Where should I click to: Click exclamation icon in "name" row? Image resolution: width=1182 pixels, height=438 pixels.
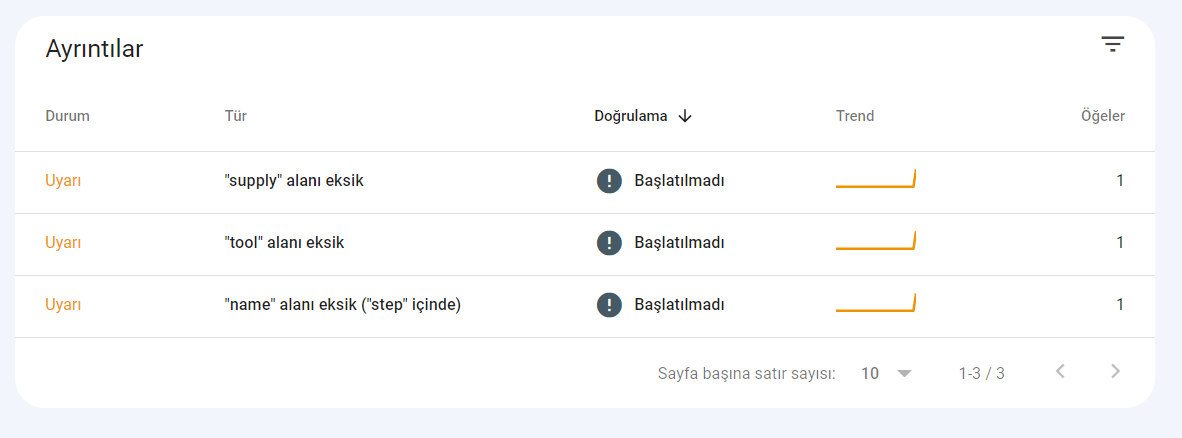coord(609,305)
